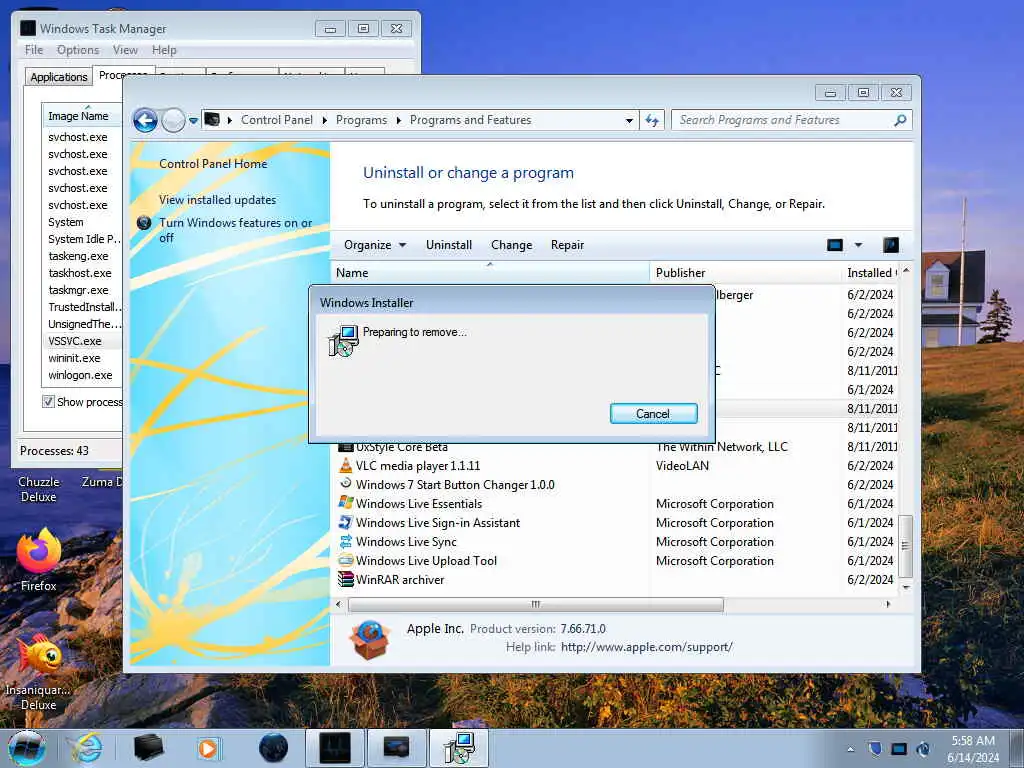Click the scroll-down arrow of program list

[906, 587]
